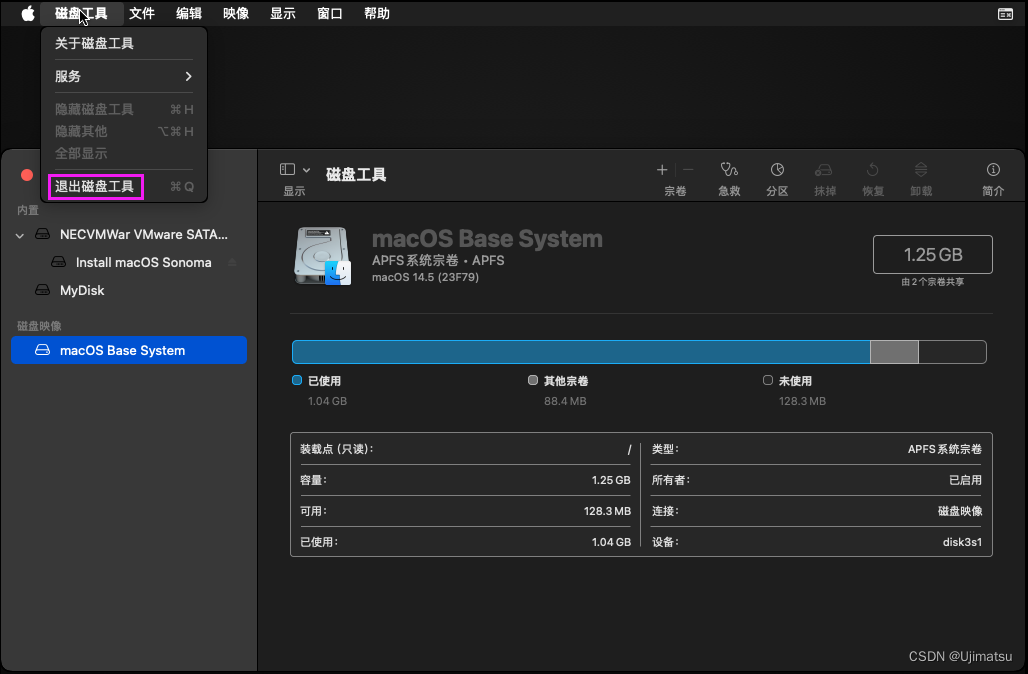1028x674 pixels.
Task: Click the macOS Base System volume title
Action: tap(487, 239)
